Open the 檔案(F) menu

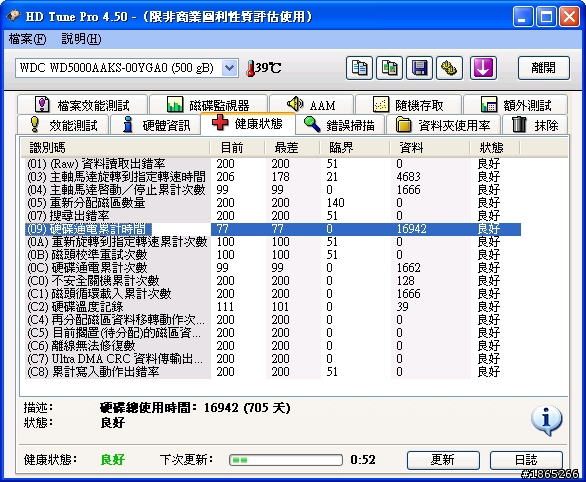[27, 39]
